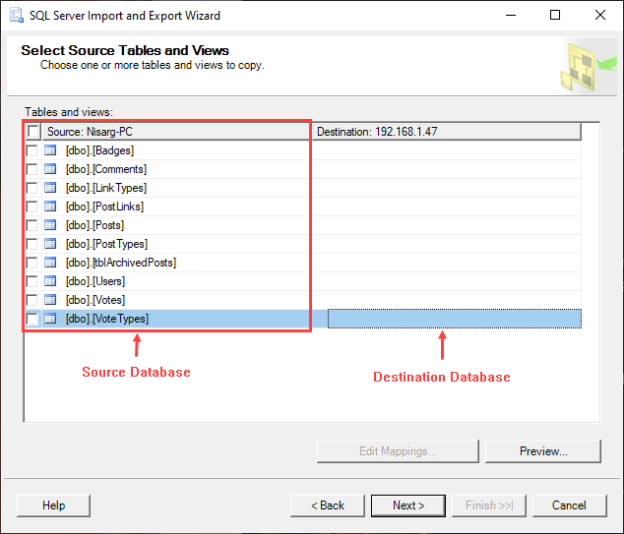Image resolution: width=624 pixels, height=534 pixels.
Task: Select the [dbo].[VoteTypes] checkbox
Action: tap(33, 319)
